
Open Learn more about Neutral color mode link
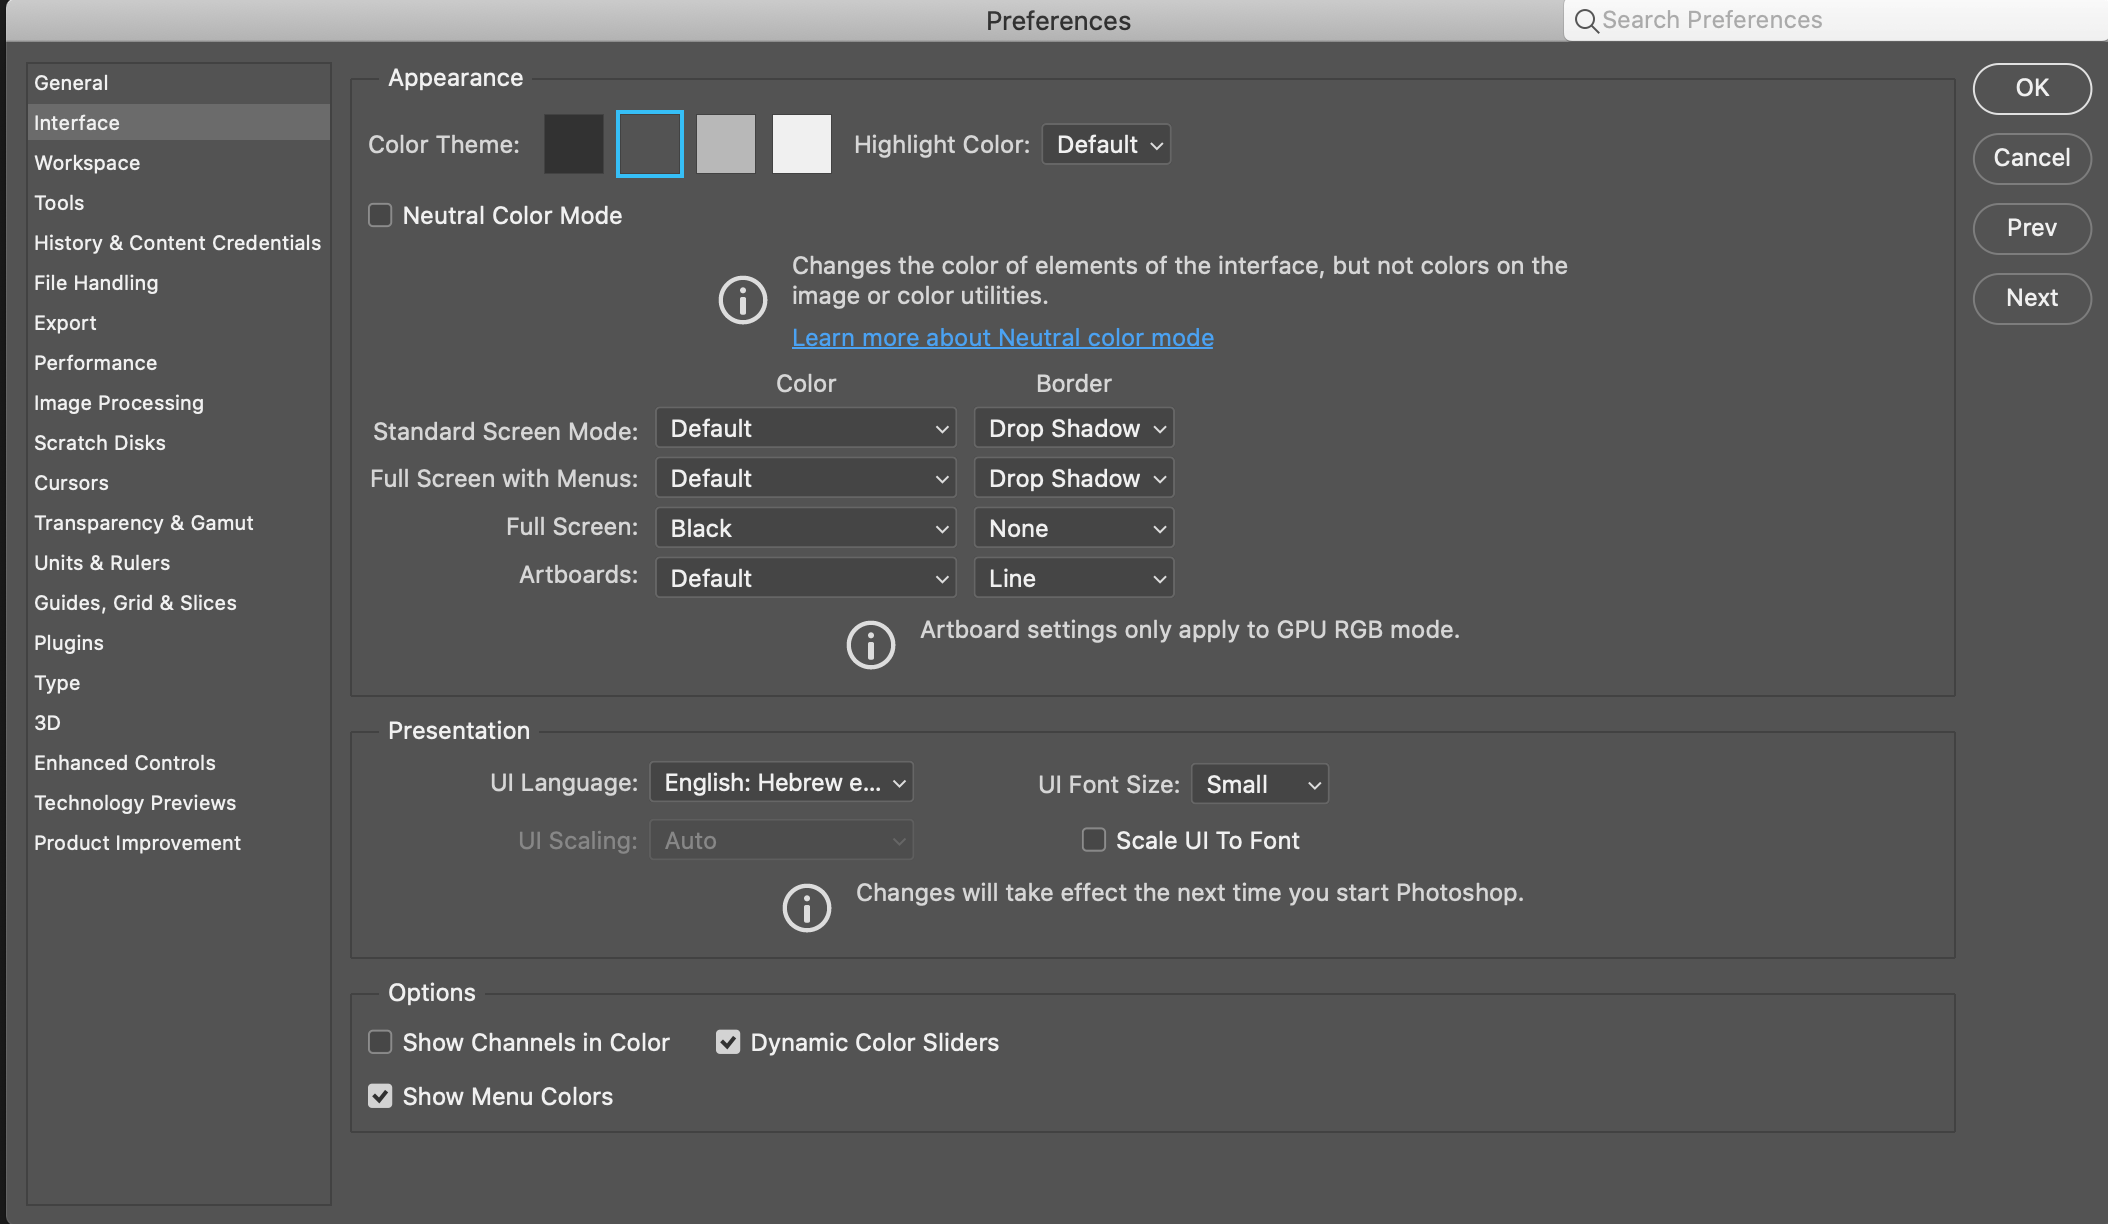[x=1002, y=338]
